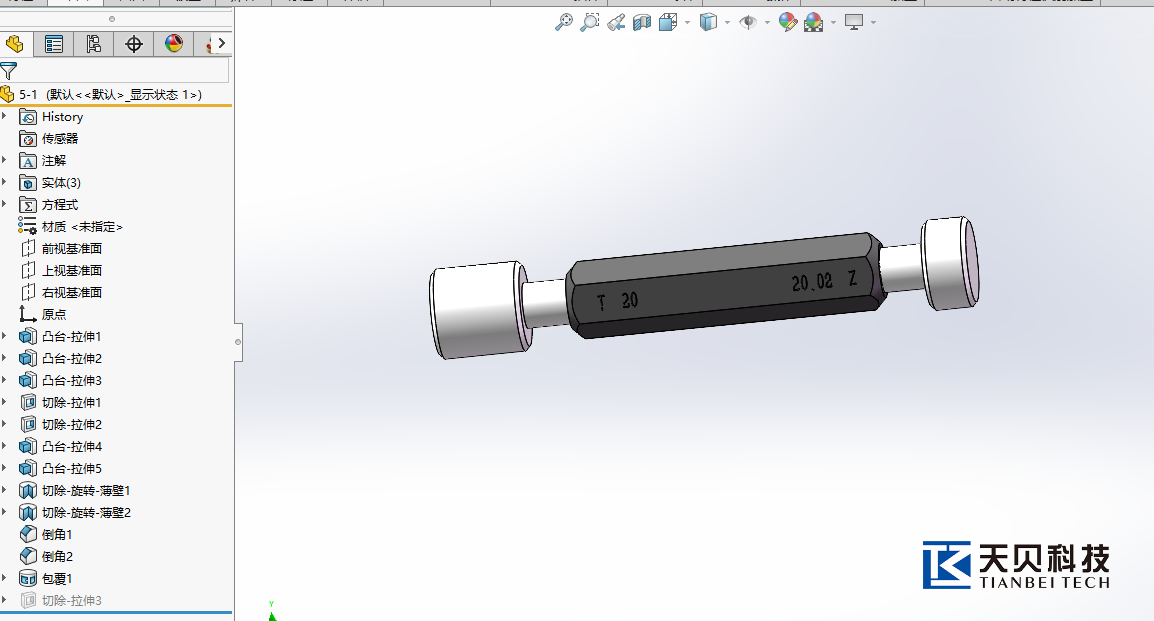Select the dark hexagonal handle of the model
Screen dimensions: 1154x621
point(726,285)
